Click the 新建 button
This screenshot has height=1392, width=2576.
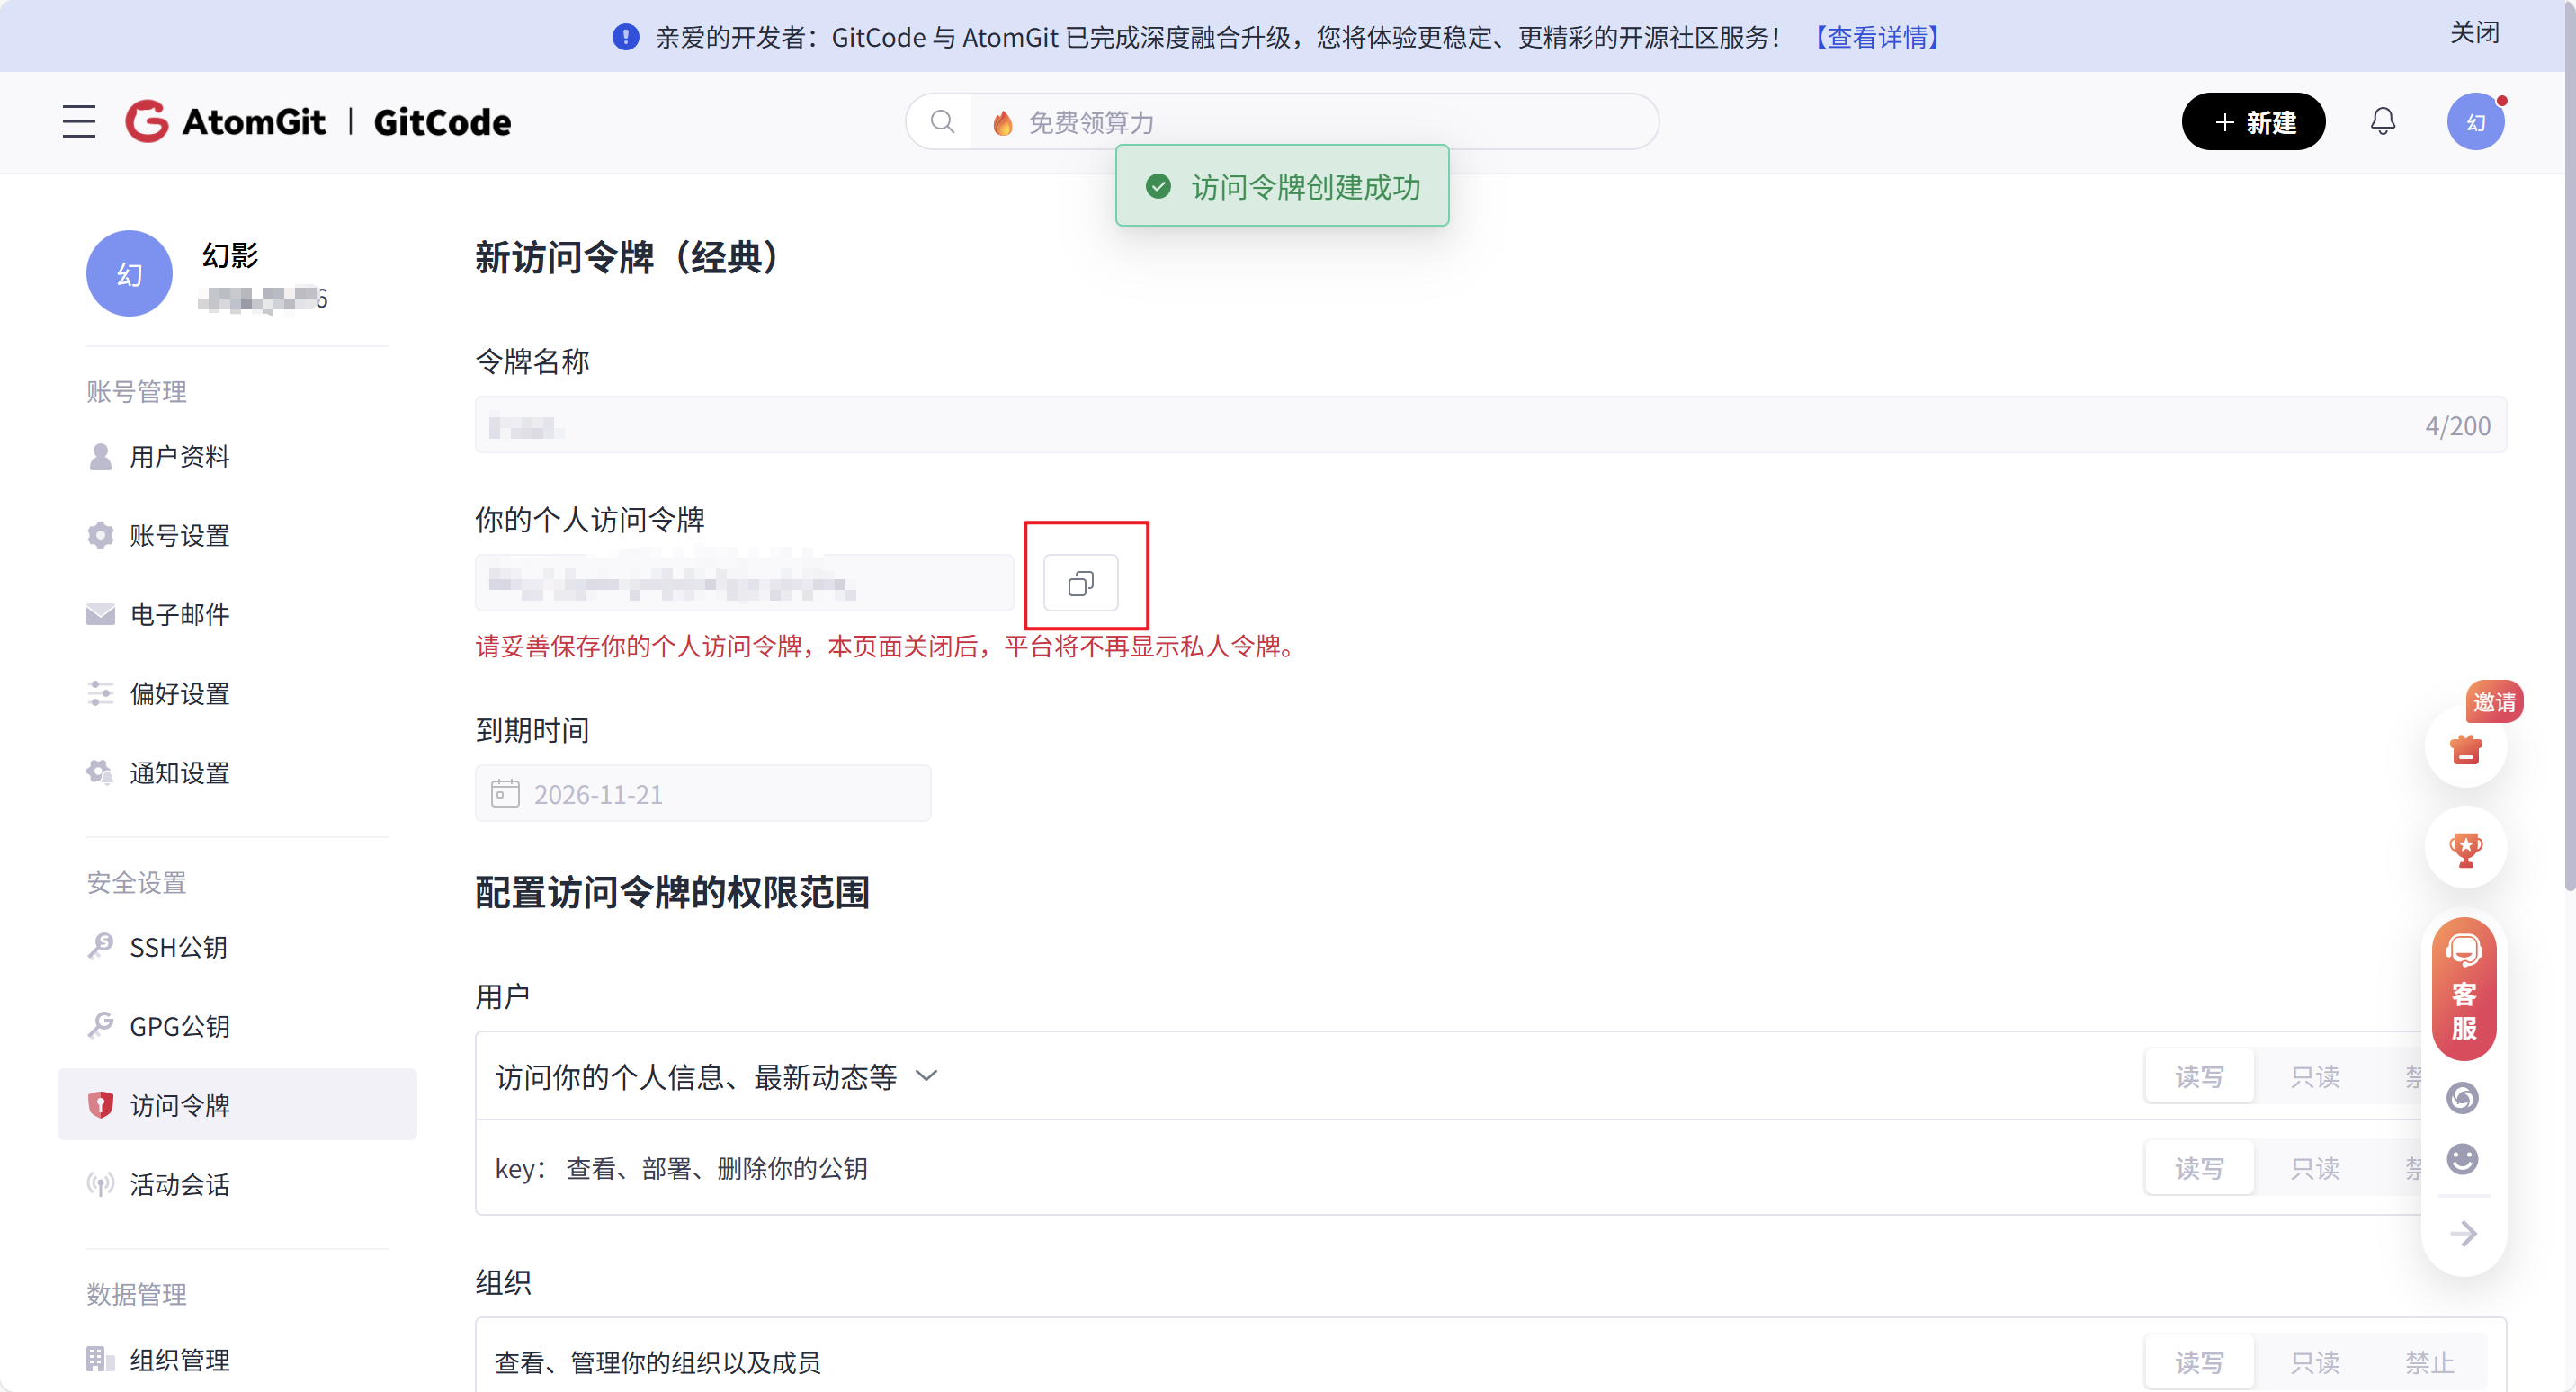(x=2252, y=122)
